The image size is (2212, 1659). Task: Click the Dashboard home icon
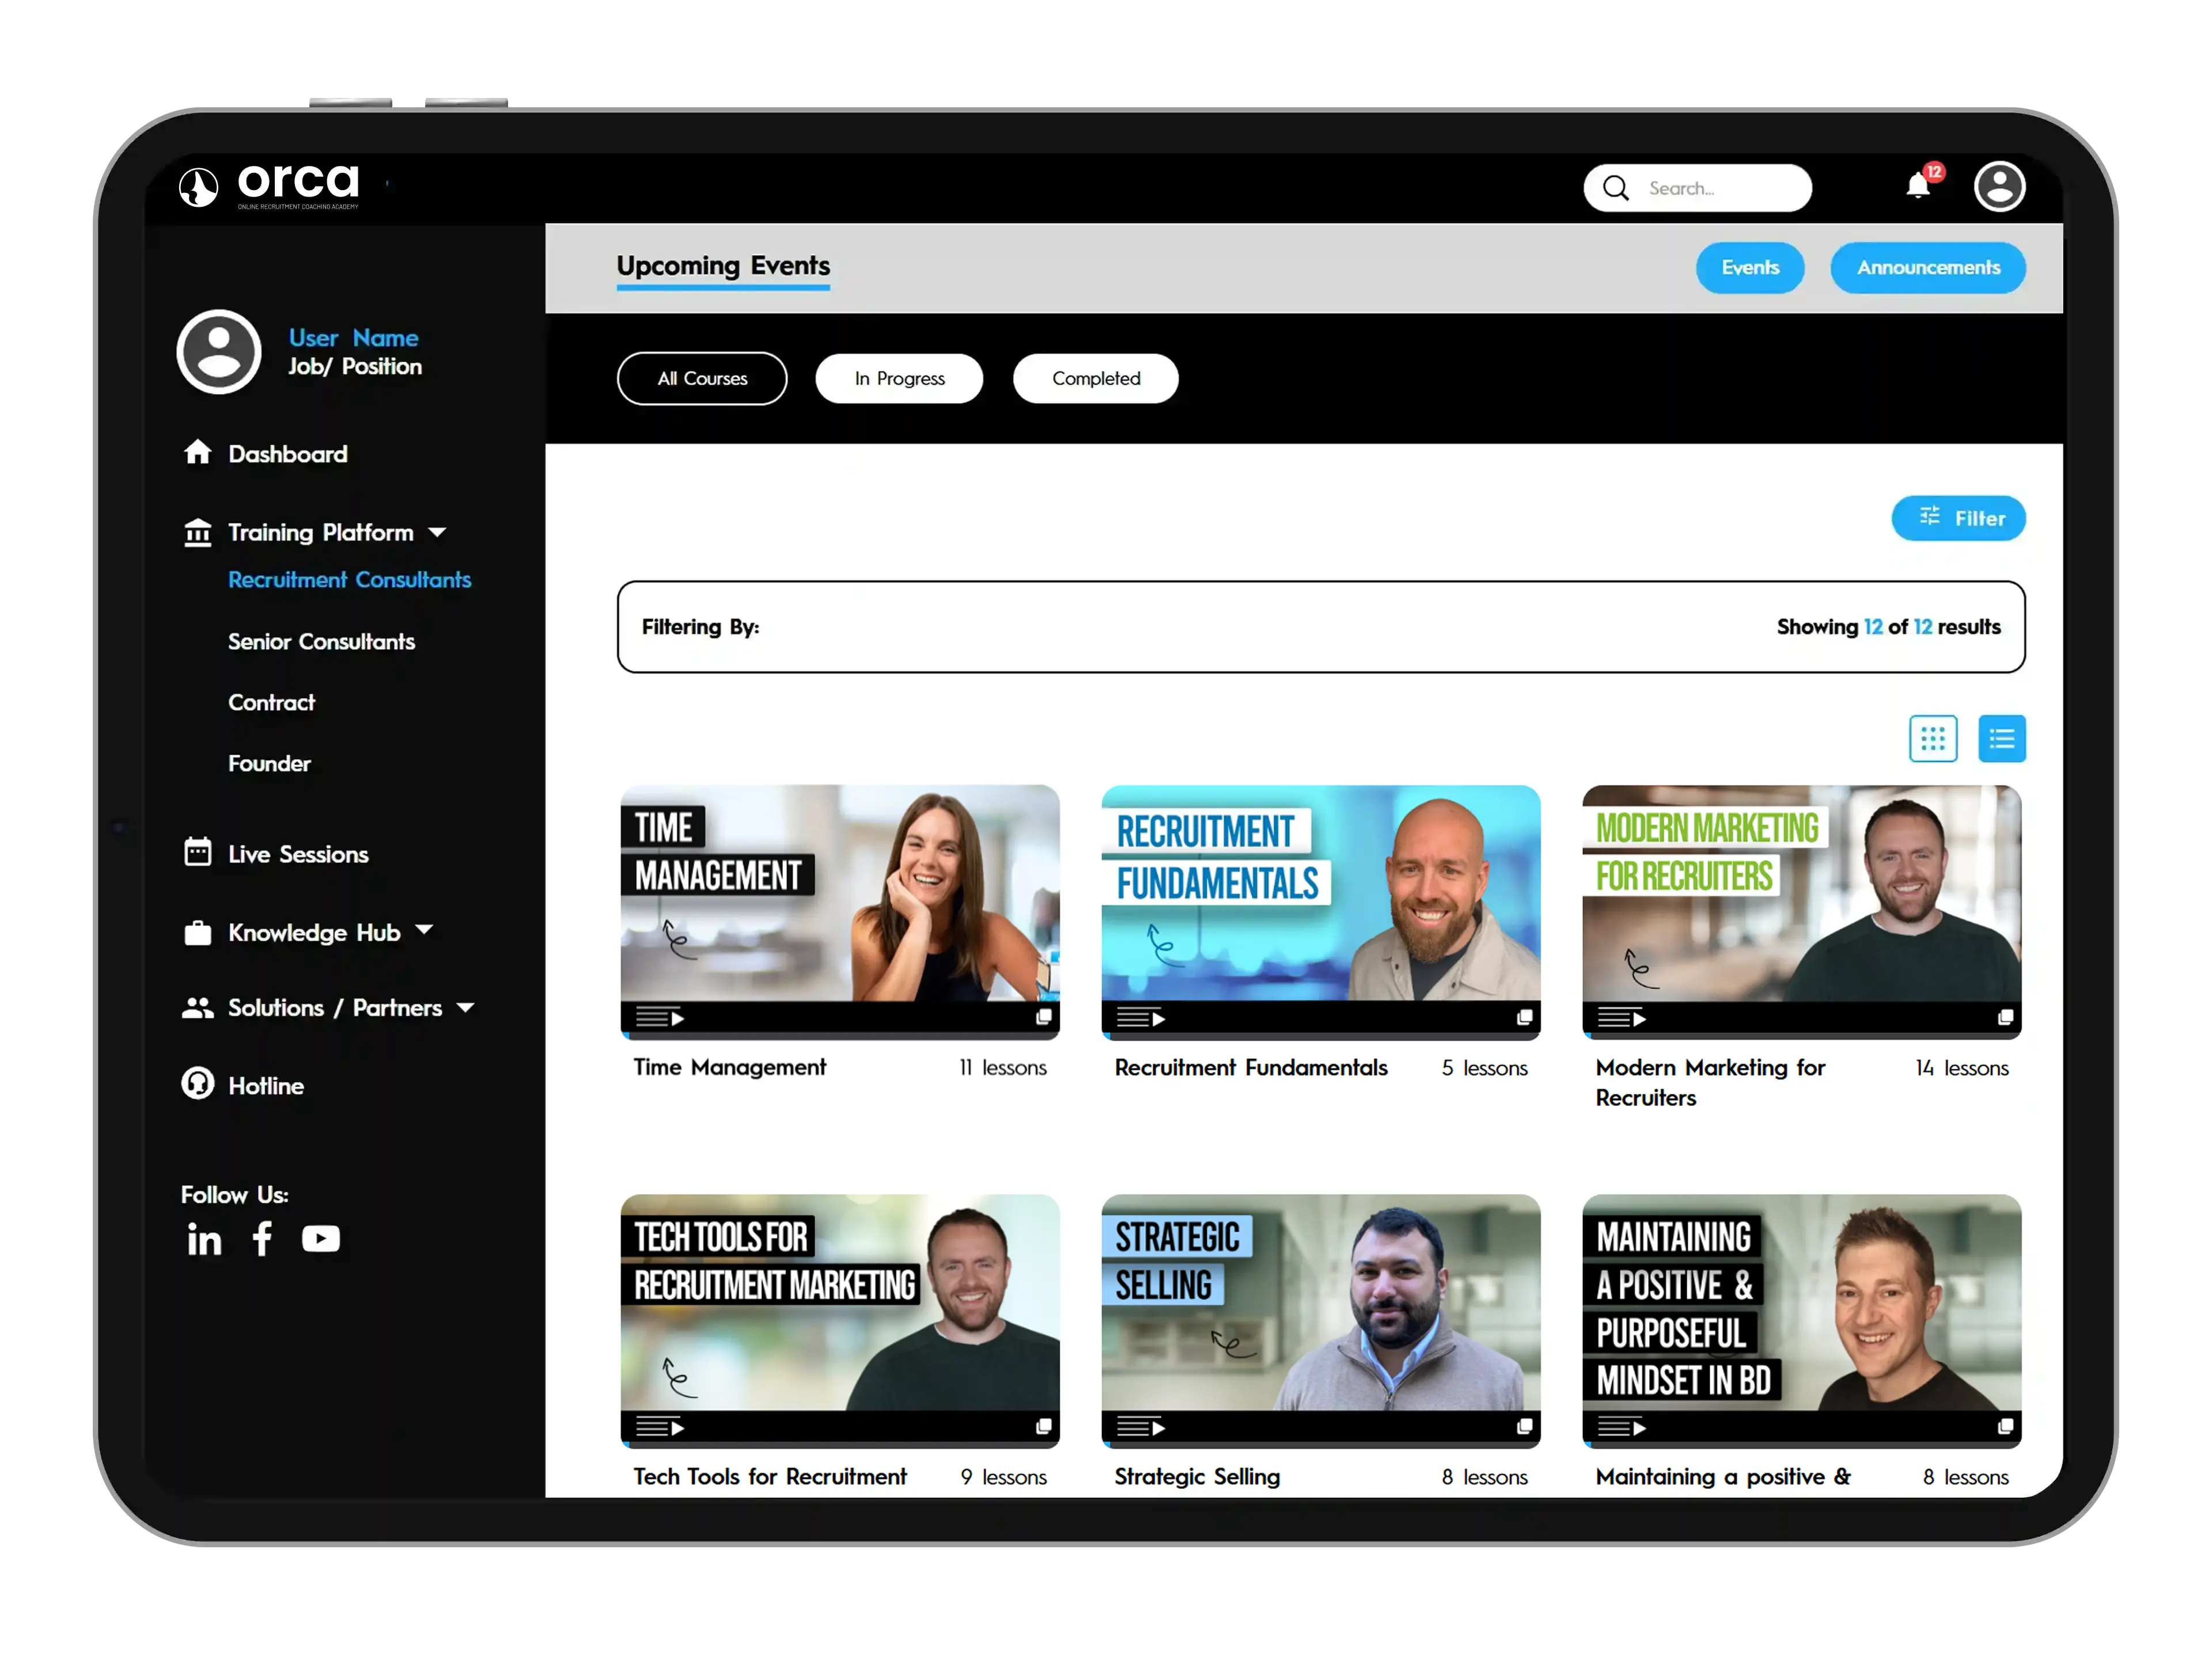pos(198,453)
